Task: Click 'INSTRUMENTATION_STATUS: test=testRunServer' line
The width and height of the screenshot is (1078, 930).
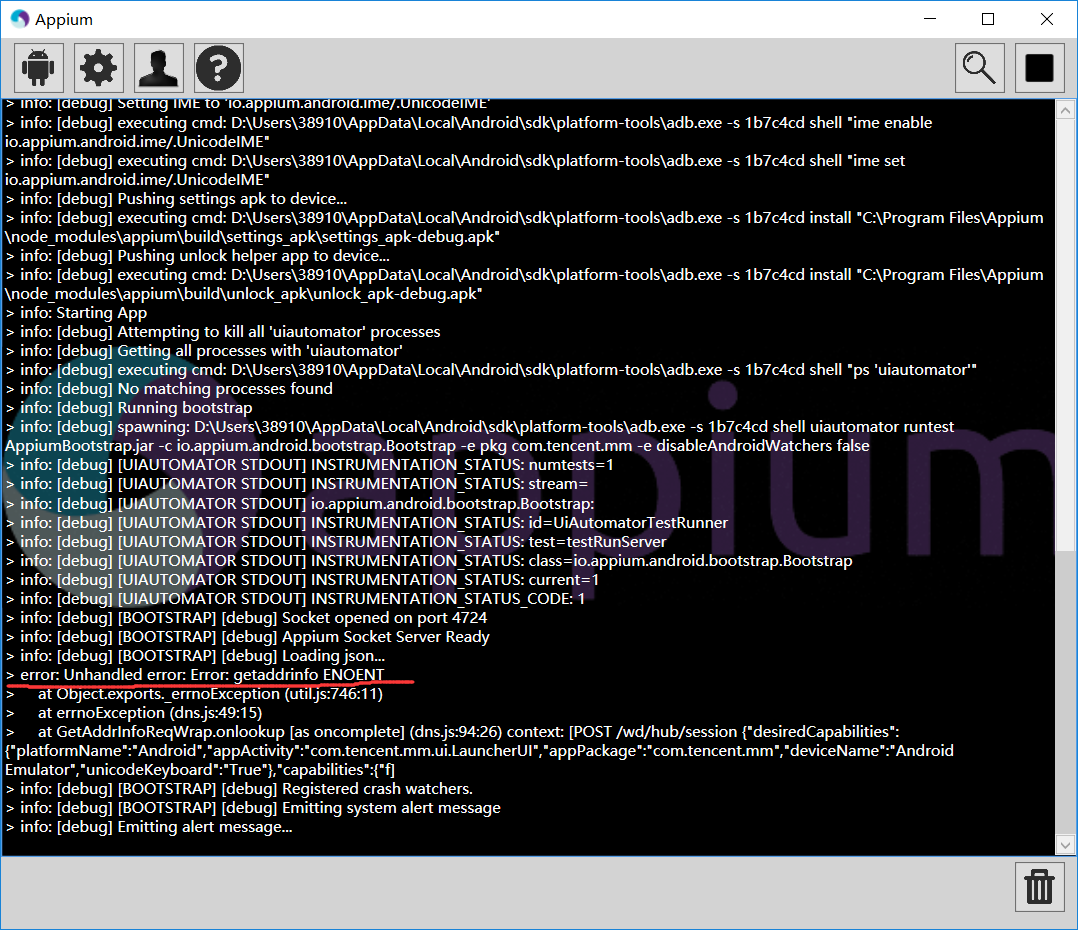Action: [x=336, y=542]
